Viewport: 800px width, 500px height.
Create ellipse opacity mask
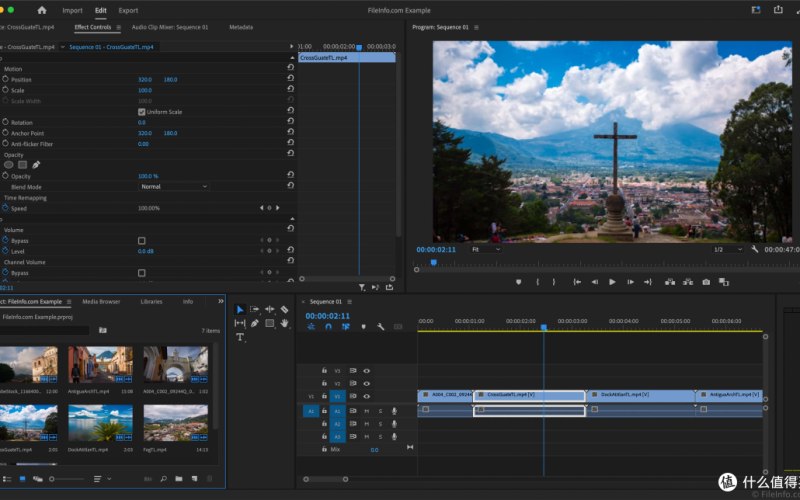click(9, 165)
